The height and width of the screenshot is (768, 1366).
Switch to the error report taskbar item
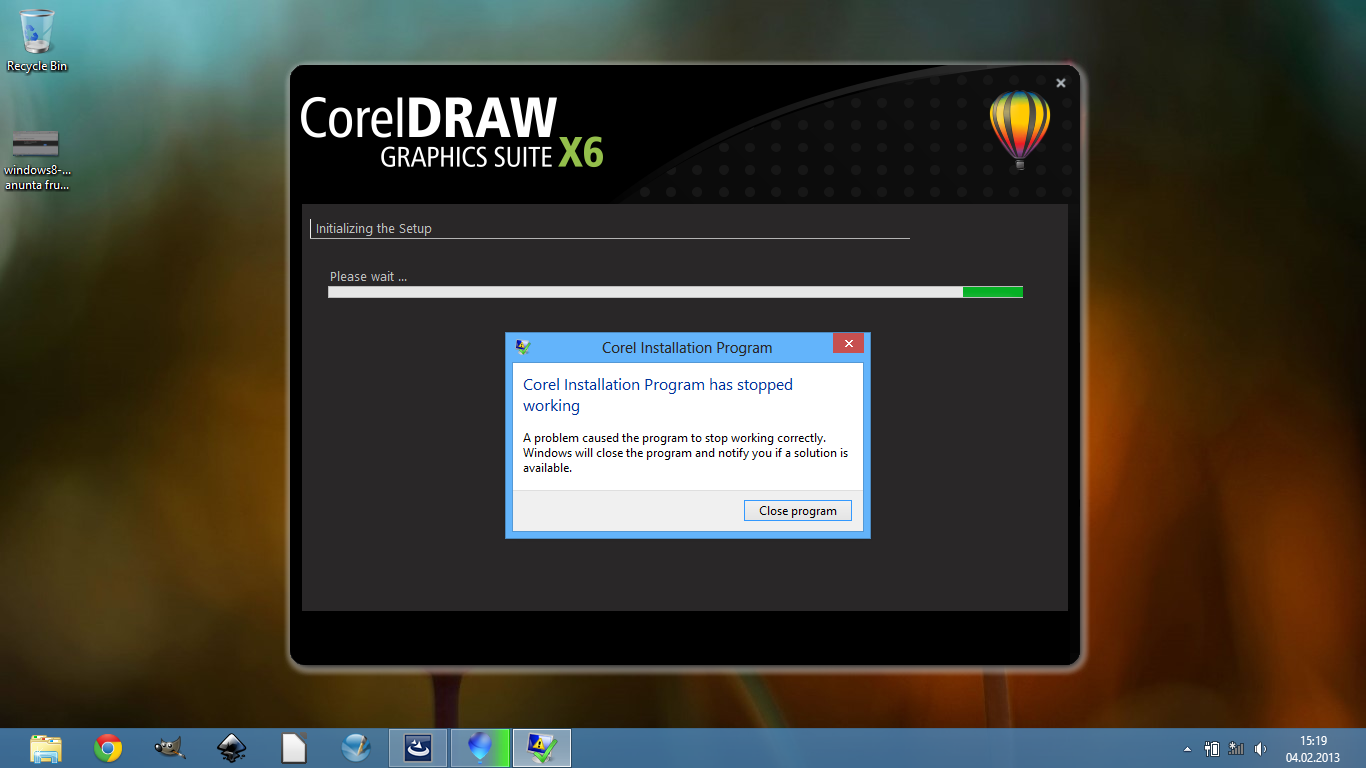[x=542, y=748]
